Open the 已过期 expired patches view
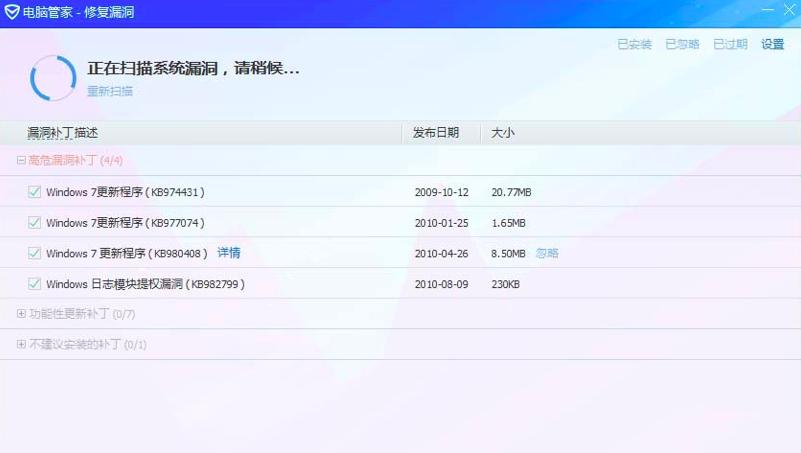Viewport: 801px width, 453px height. tap(730, 44)
